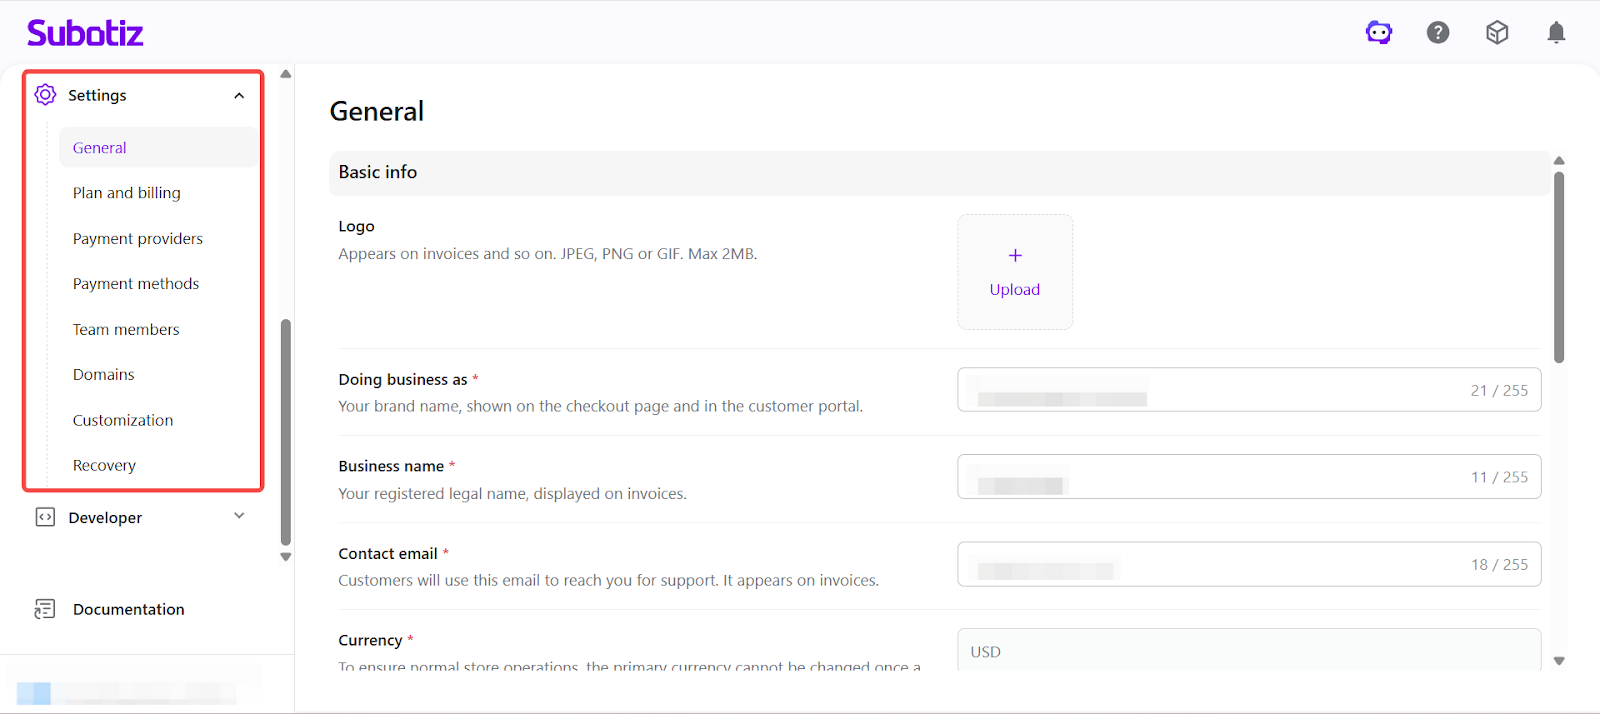The height and width of the screenshot is (714, 1600).
Task: Click the sidebar scroll down arrow
Action: [286, 557]
